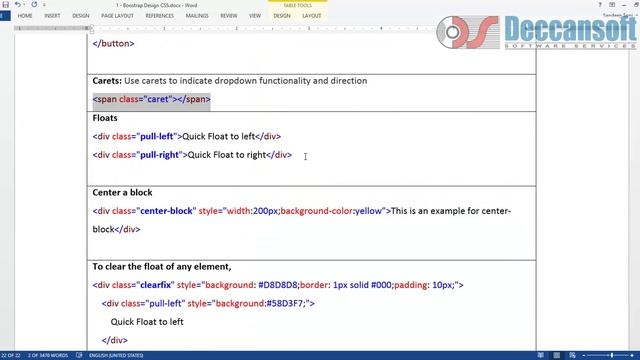The width and height of the screenshot is (640, 360).
Task: Switch to Read Mode view
Action: point(541,356)
